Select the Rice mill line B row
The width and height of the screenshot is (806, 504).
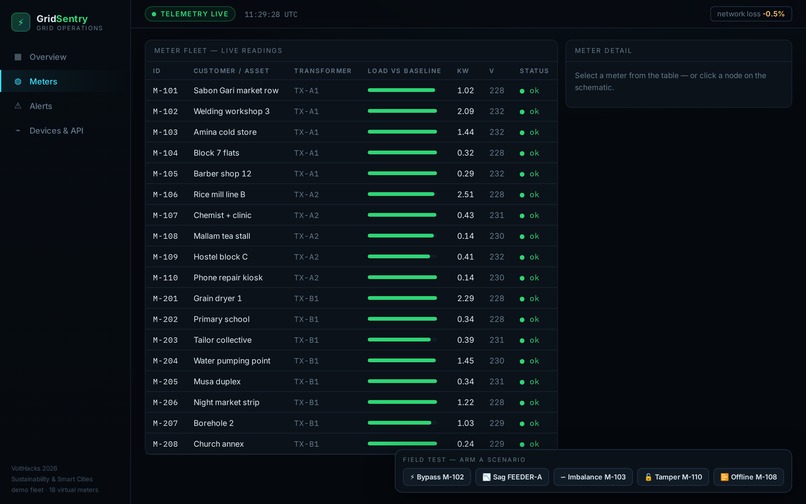click(351, 194)
